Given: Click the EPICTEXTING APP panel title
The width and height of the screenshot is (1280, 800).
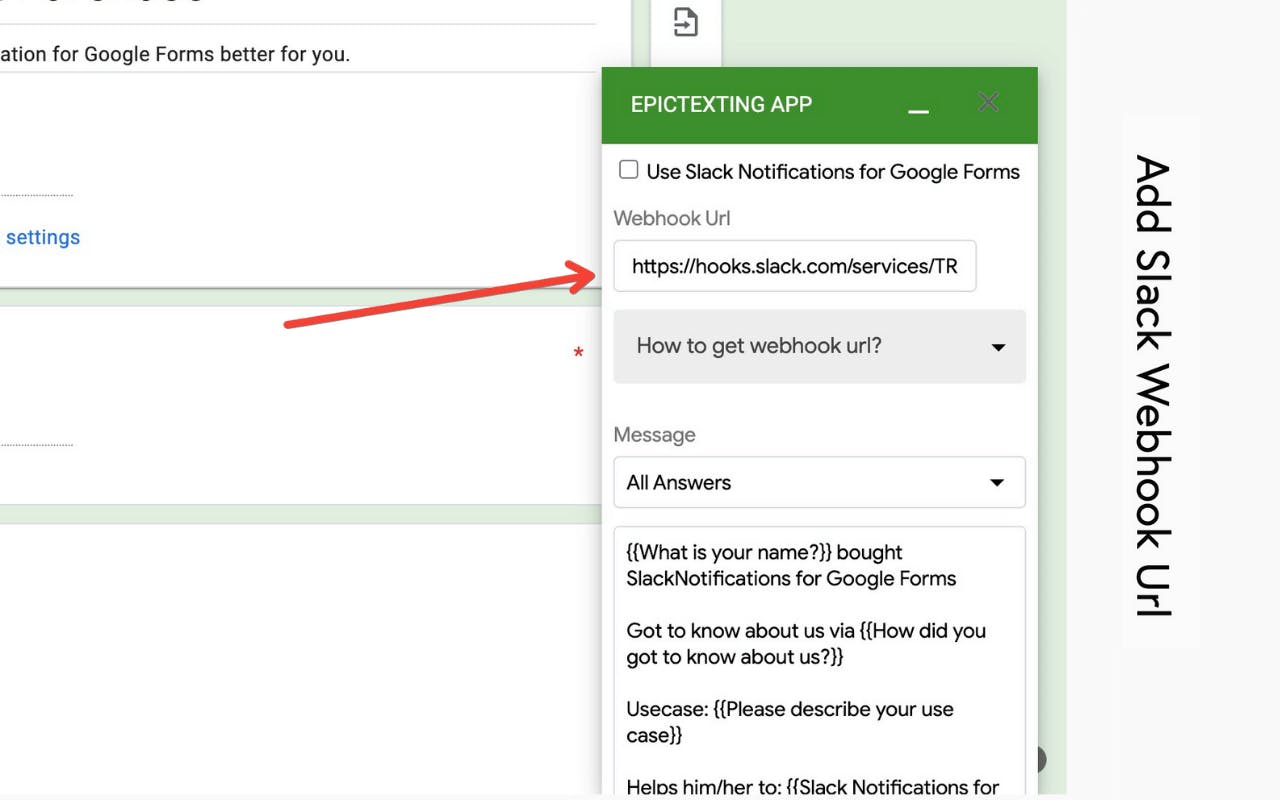Looking at the screenshot, I should pyautogui.click(x=721, y=104).
